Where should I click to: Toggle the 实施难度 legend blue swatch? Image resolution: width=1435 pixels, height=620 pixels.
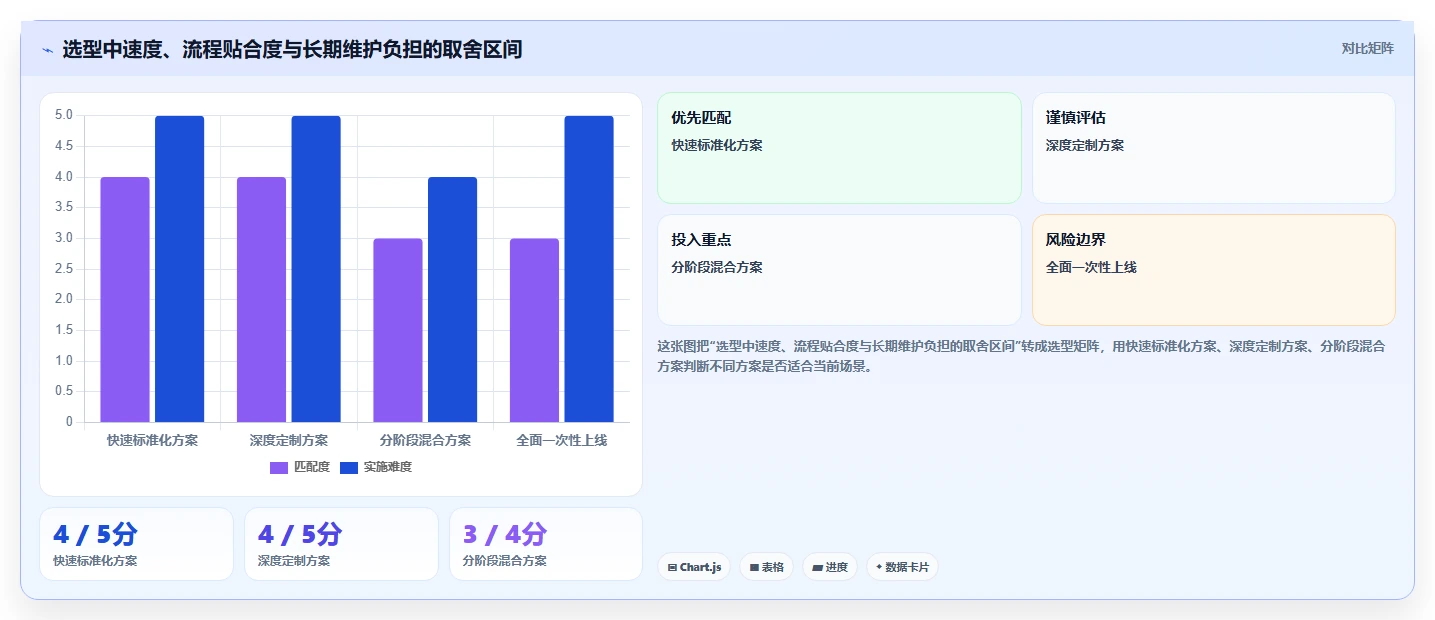(x=349, y=467)
